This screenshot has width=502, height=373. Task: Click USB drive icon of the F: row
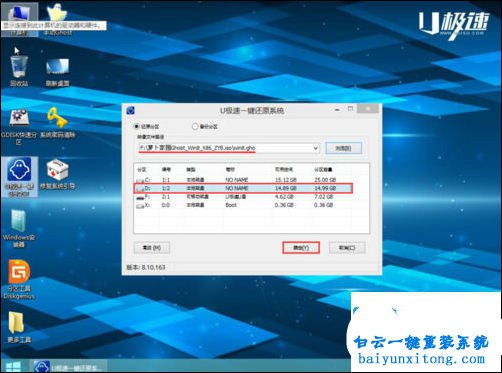click(x=140, y=197)
